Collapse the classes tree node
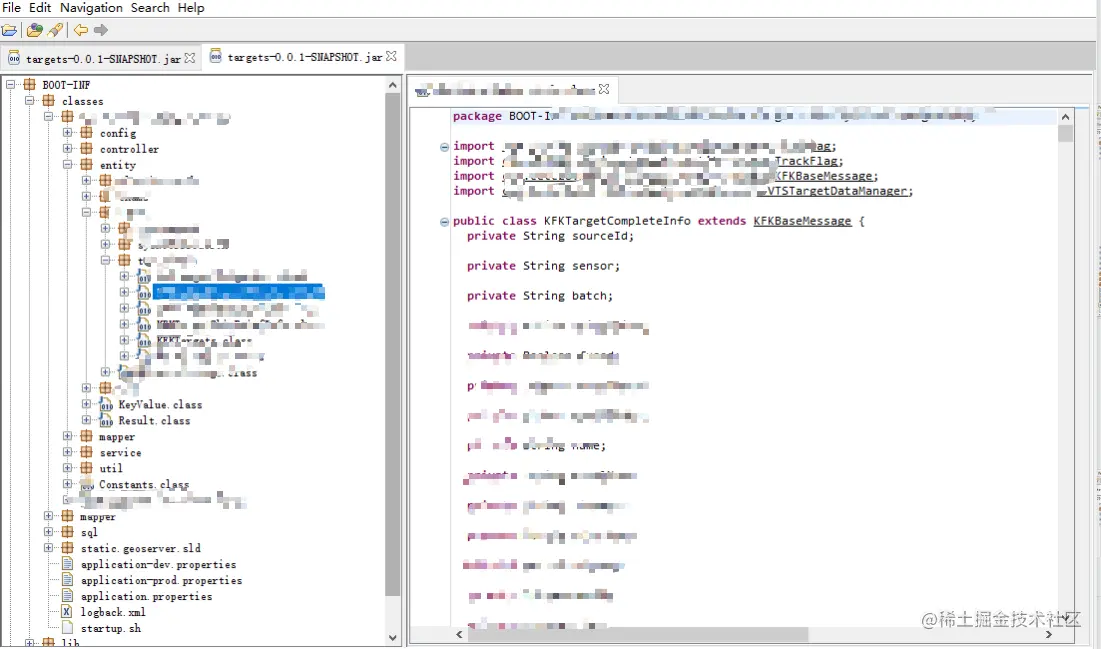 (28, 100)
